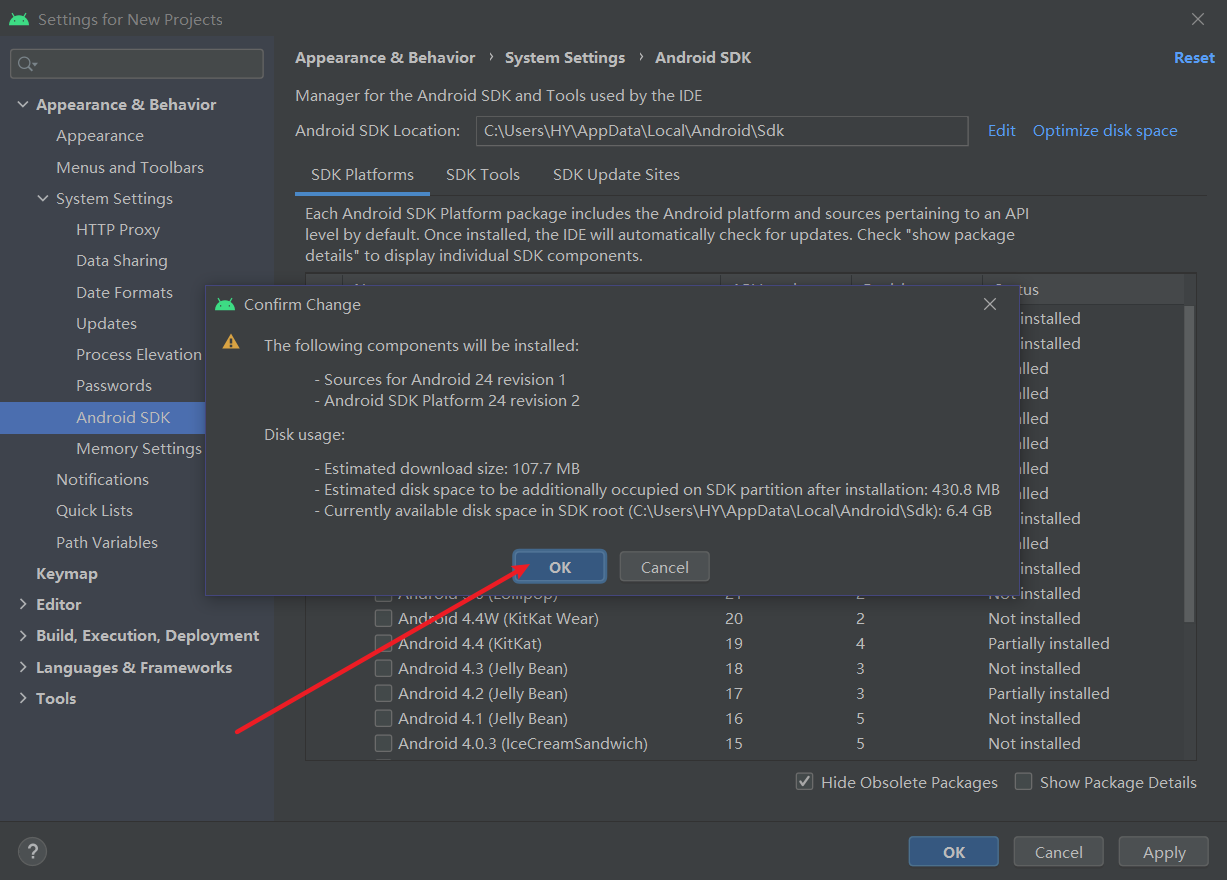Open the Keymap settings page

coord(67,573)
